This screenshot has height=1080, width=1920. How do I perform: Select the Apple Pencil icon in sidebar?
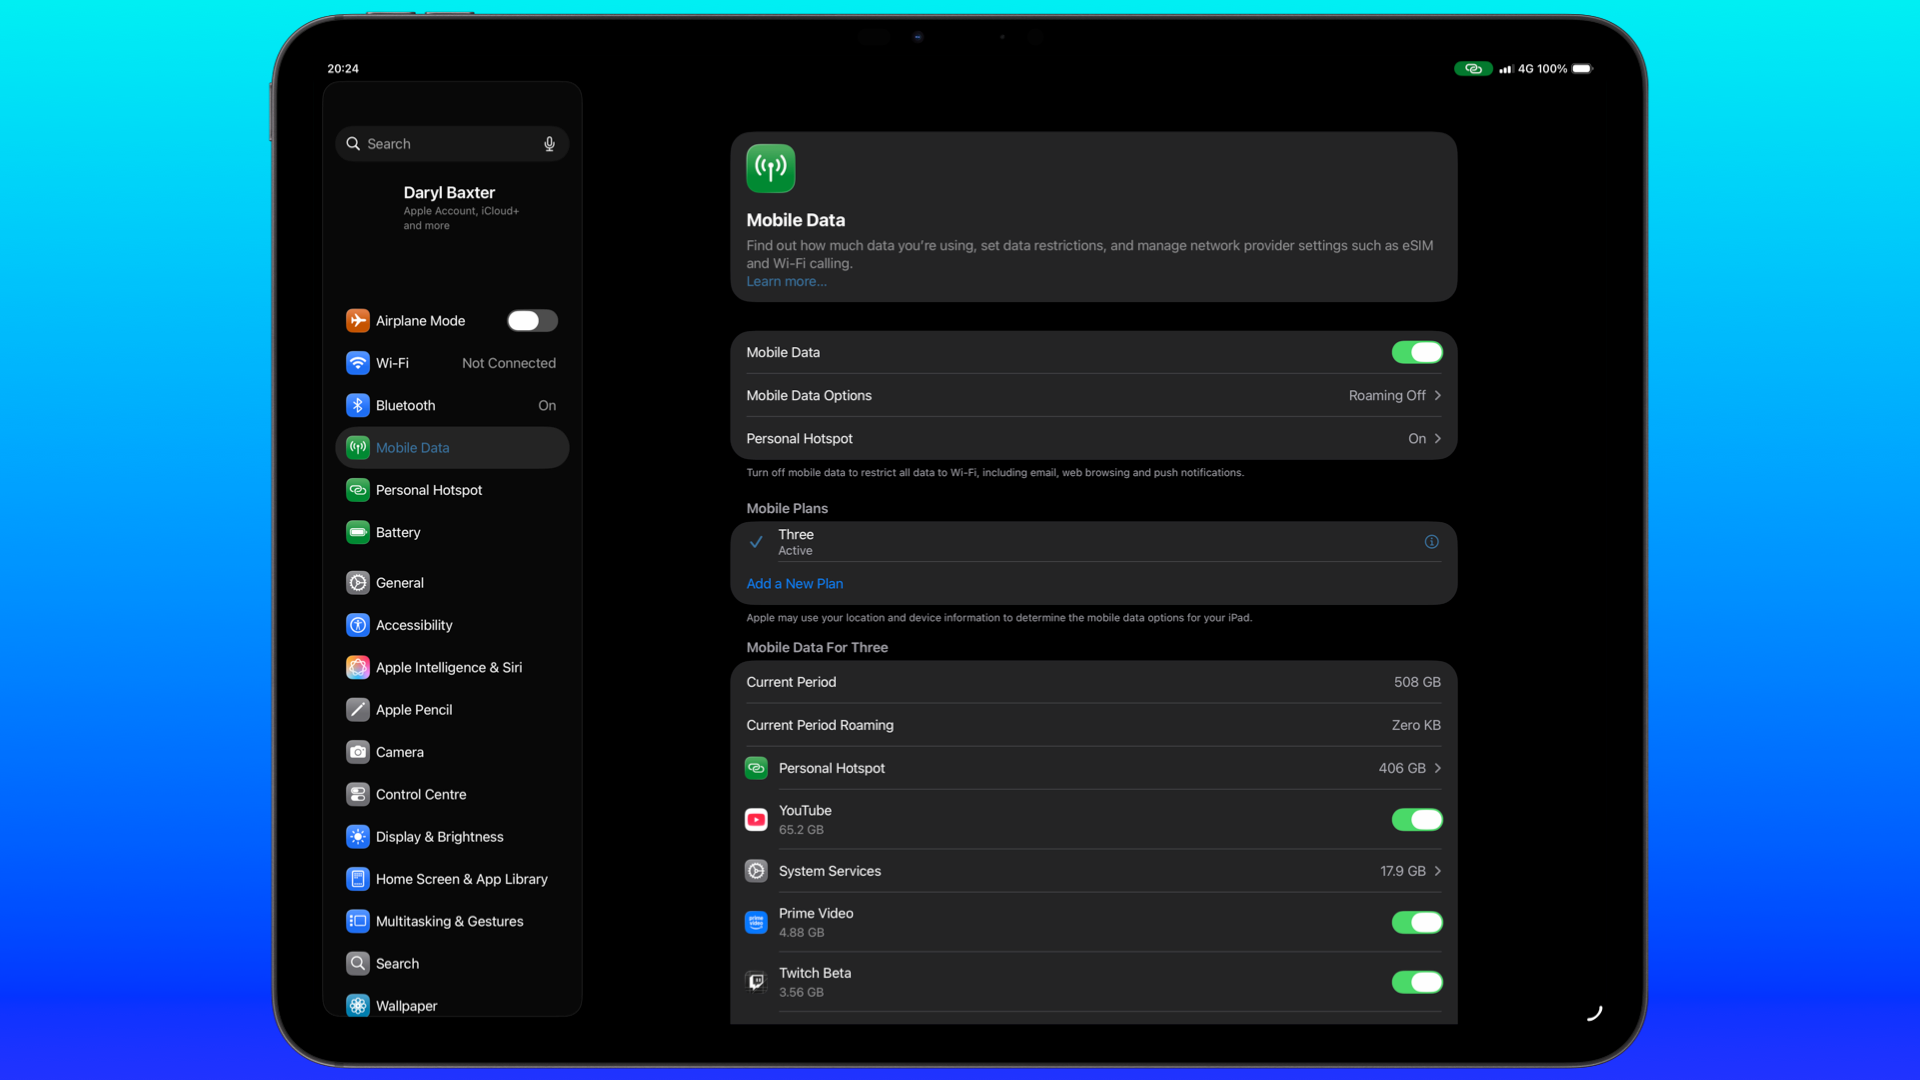point(357,710)
